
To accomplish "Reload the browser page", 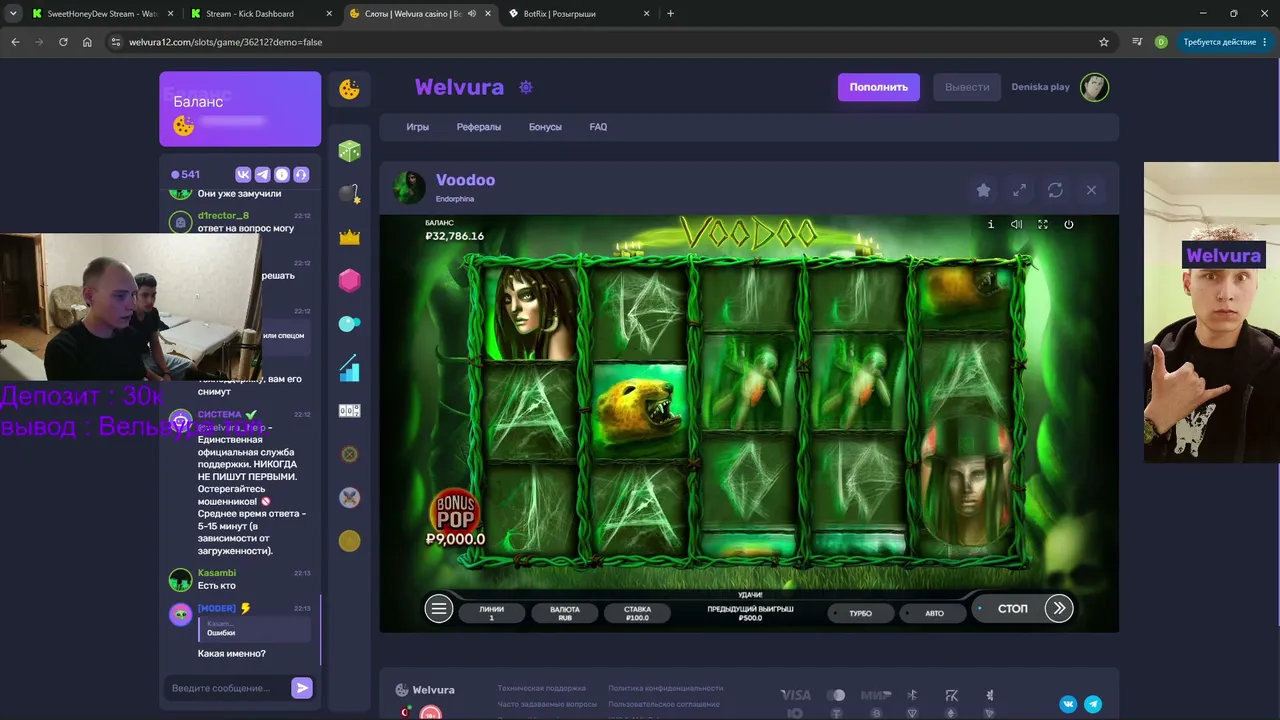I will point(63,42).
